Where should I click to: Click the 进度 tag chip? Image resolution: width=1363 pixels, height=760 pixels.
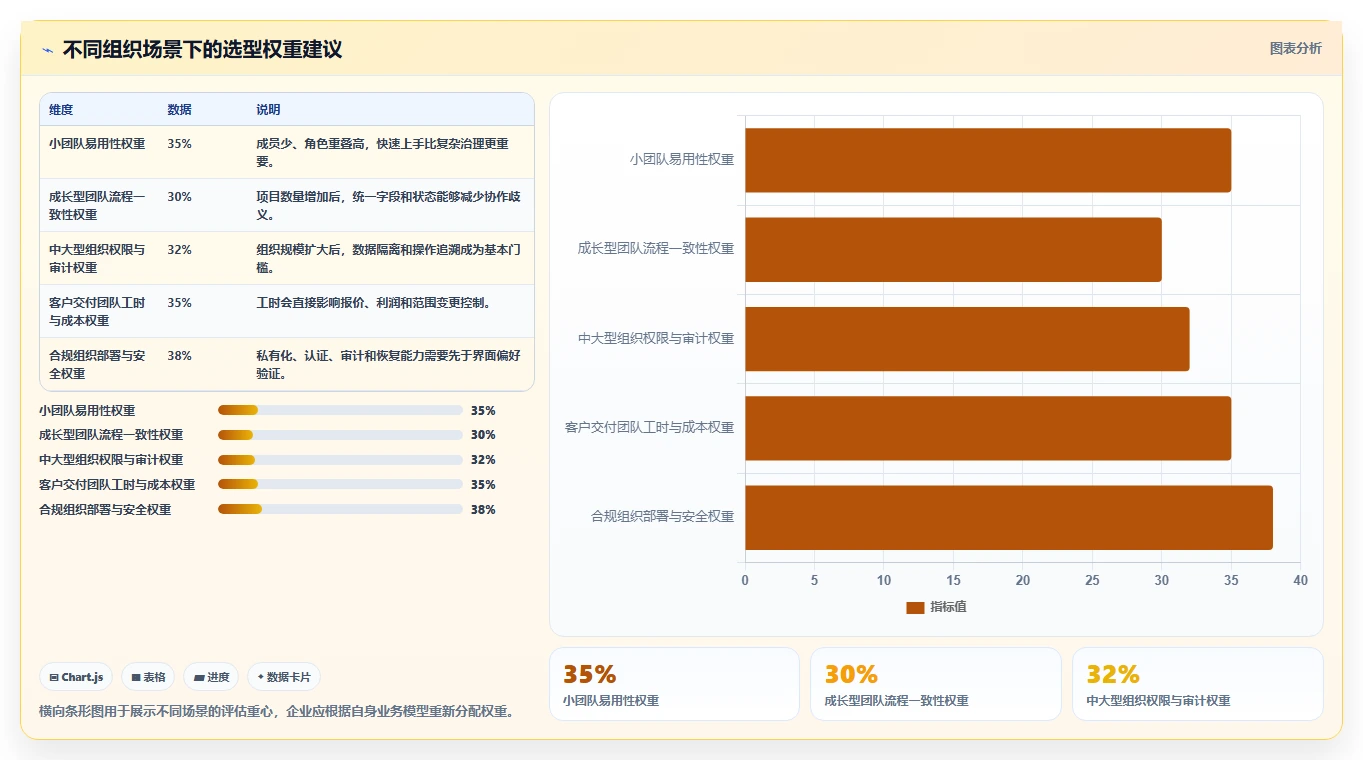pos(212,677)
